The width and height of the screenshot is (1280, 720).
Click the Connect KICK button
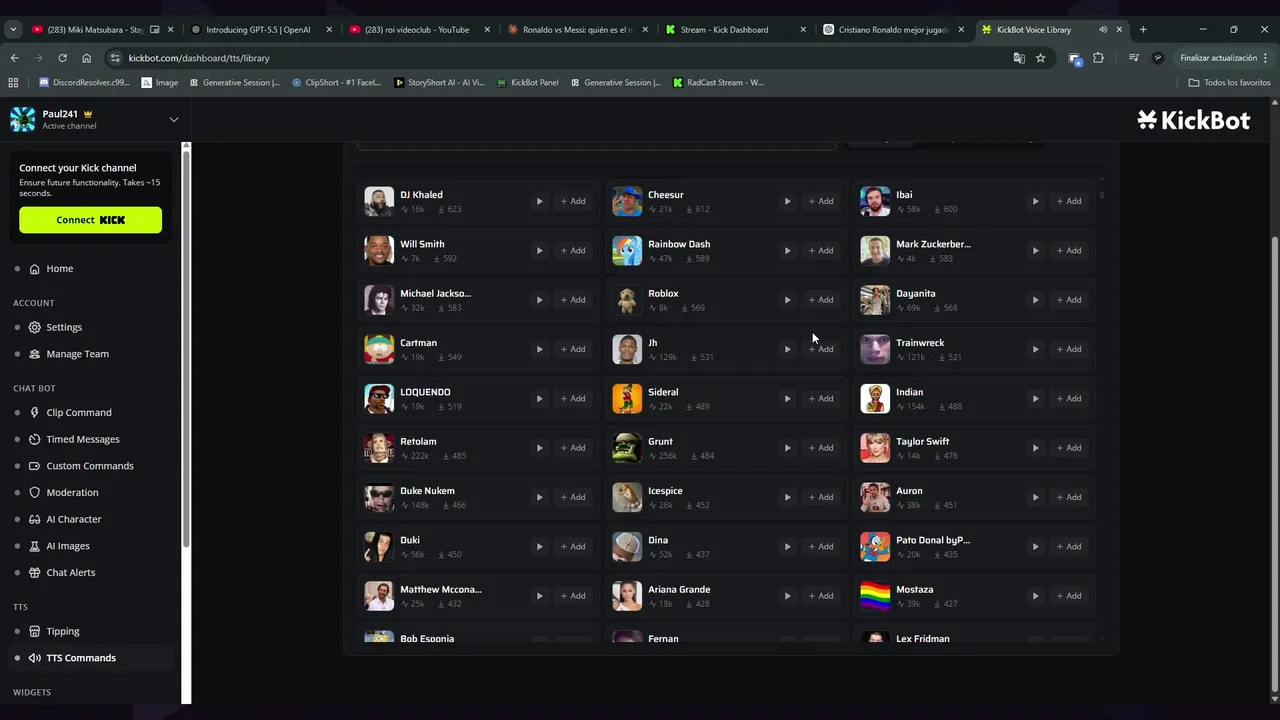click(90, 220)
